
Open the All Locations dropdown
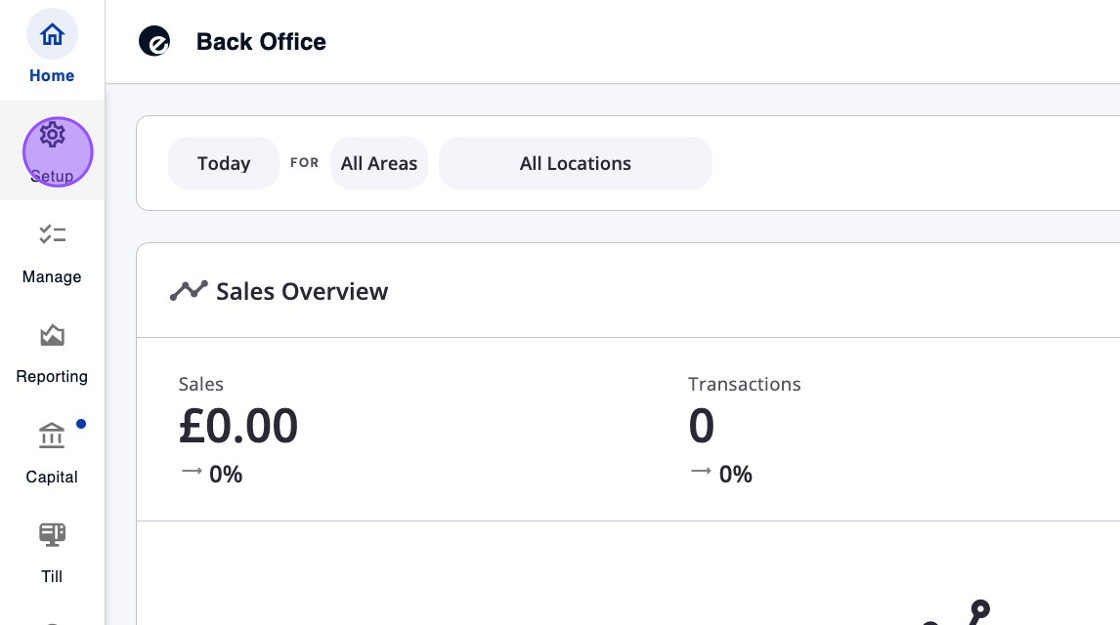575,163
